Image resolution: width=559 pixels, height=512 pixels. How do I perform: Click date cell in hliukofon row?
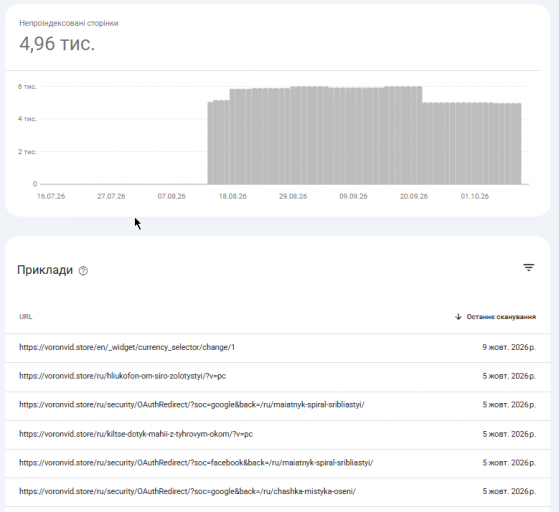pyautogui.click(x=509, y=376)
